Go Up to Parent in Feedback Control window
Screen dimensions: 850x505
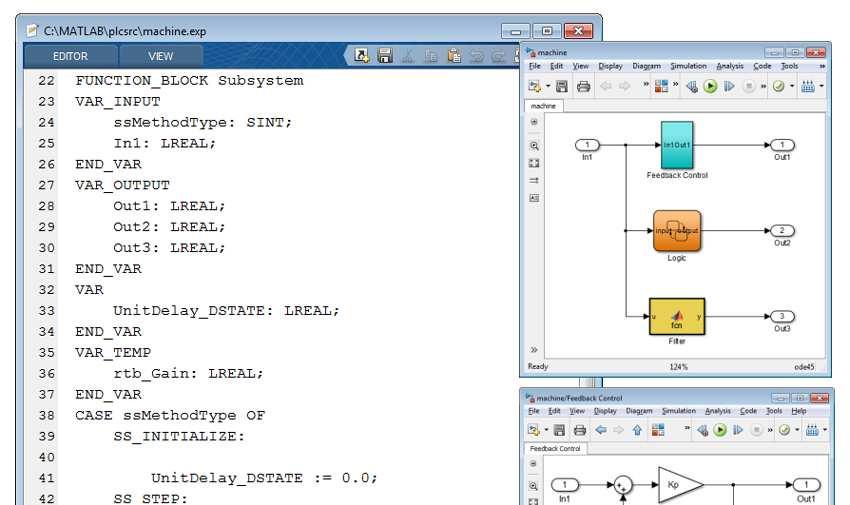click(637, 430)
